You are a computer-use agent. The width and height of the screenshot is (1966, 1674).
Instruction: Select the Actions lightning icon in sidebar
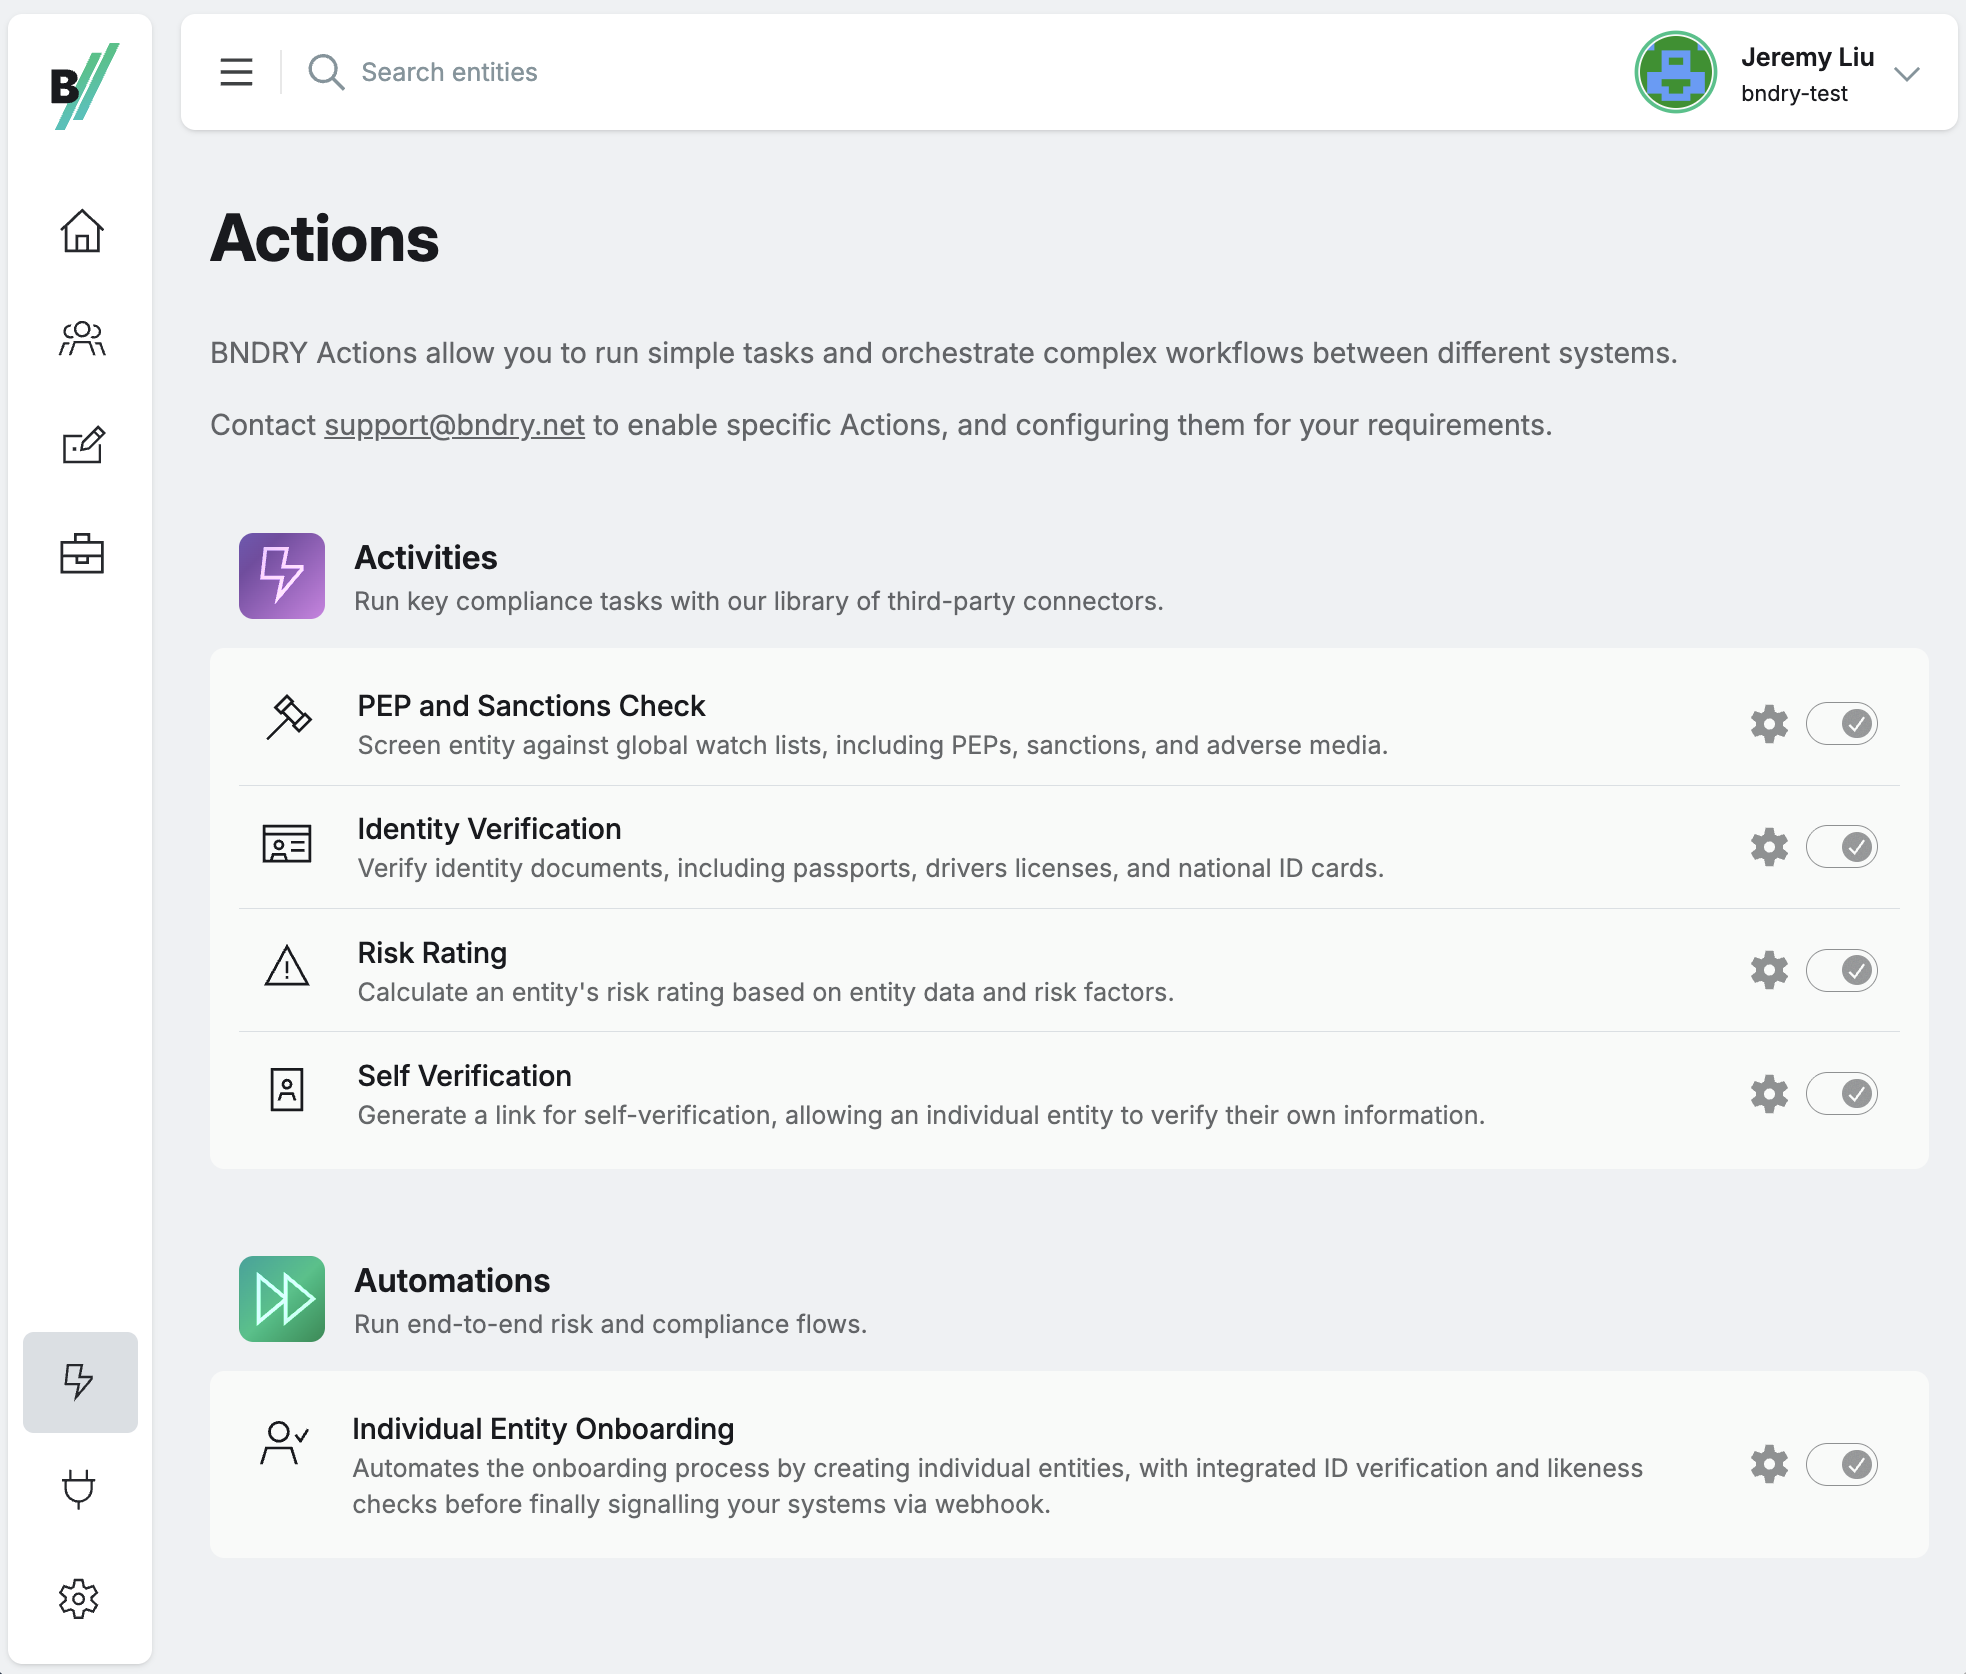click(x=80, y=1383)
